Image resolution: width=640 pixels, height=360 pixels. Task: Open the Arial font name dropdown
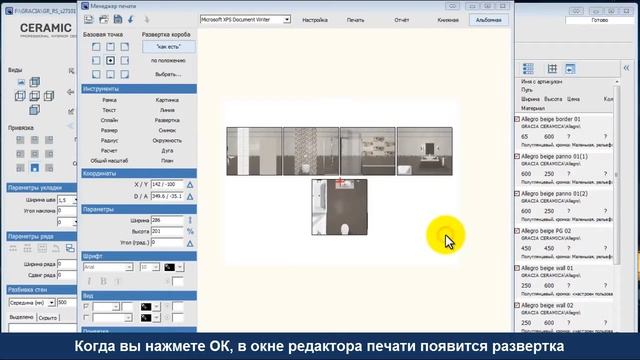pyautogui.click(x=129, y=267)
